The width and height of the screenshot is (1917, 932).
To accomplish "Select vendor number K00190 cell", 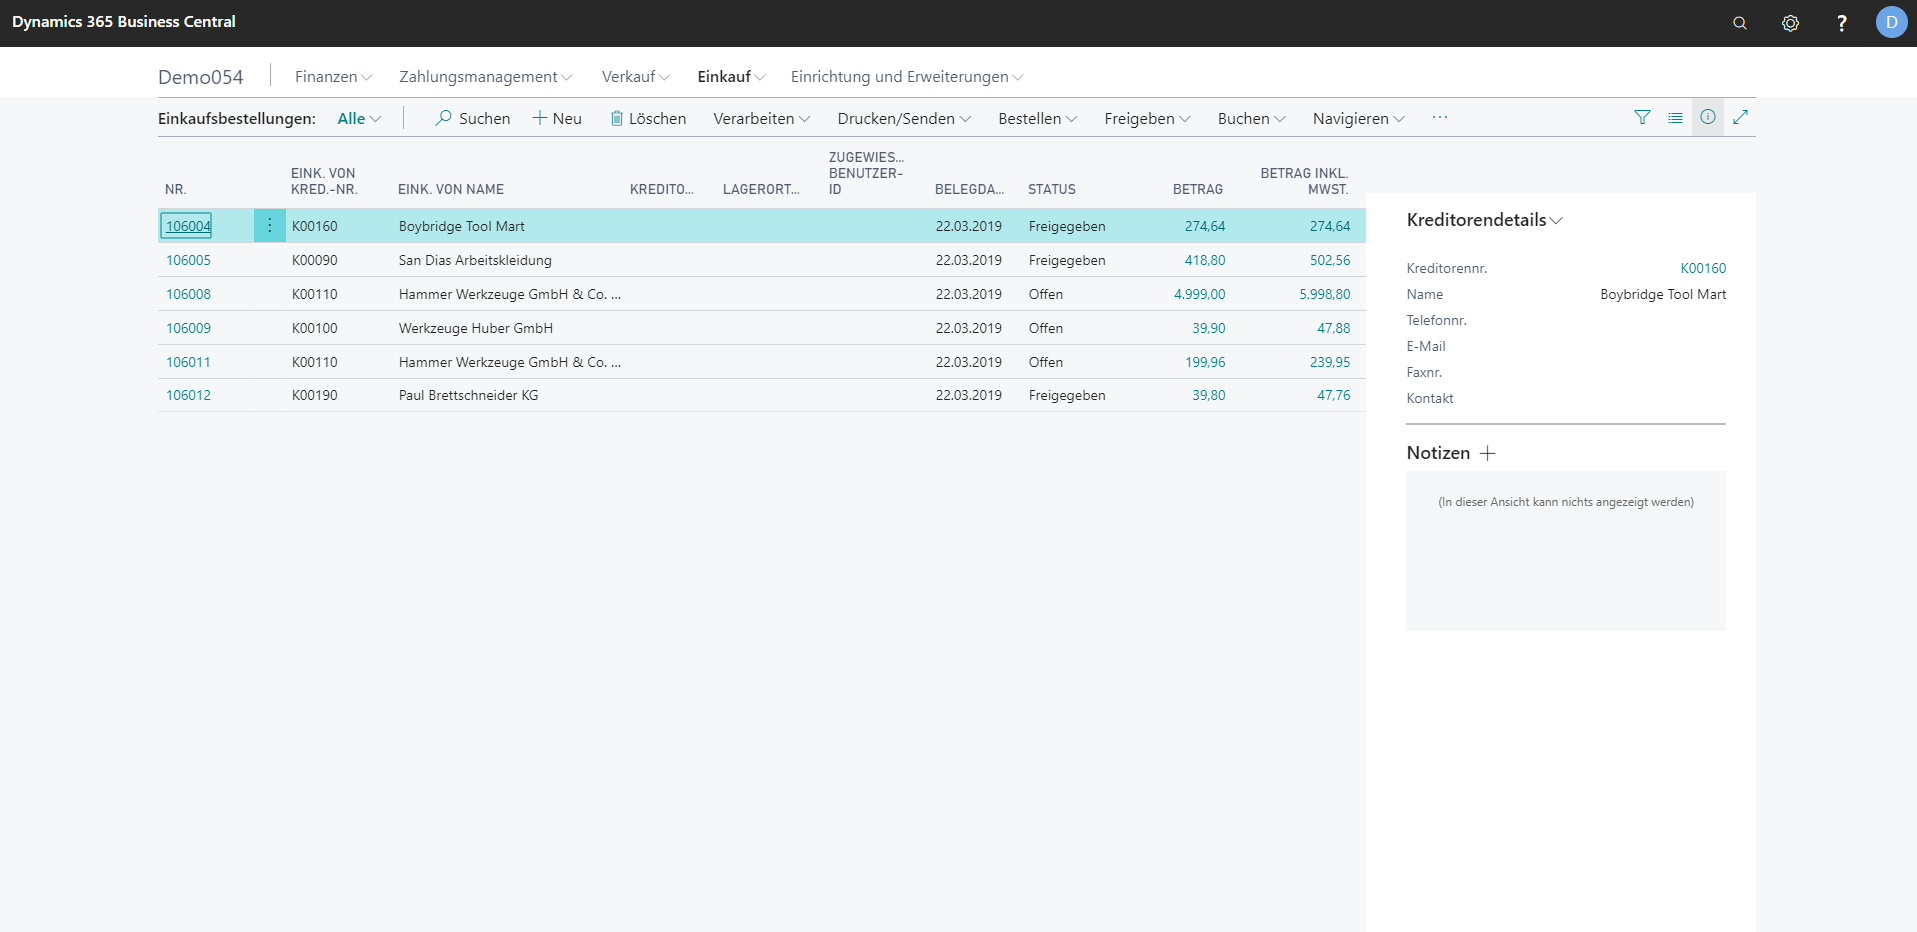I will (315, 395).
